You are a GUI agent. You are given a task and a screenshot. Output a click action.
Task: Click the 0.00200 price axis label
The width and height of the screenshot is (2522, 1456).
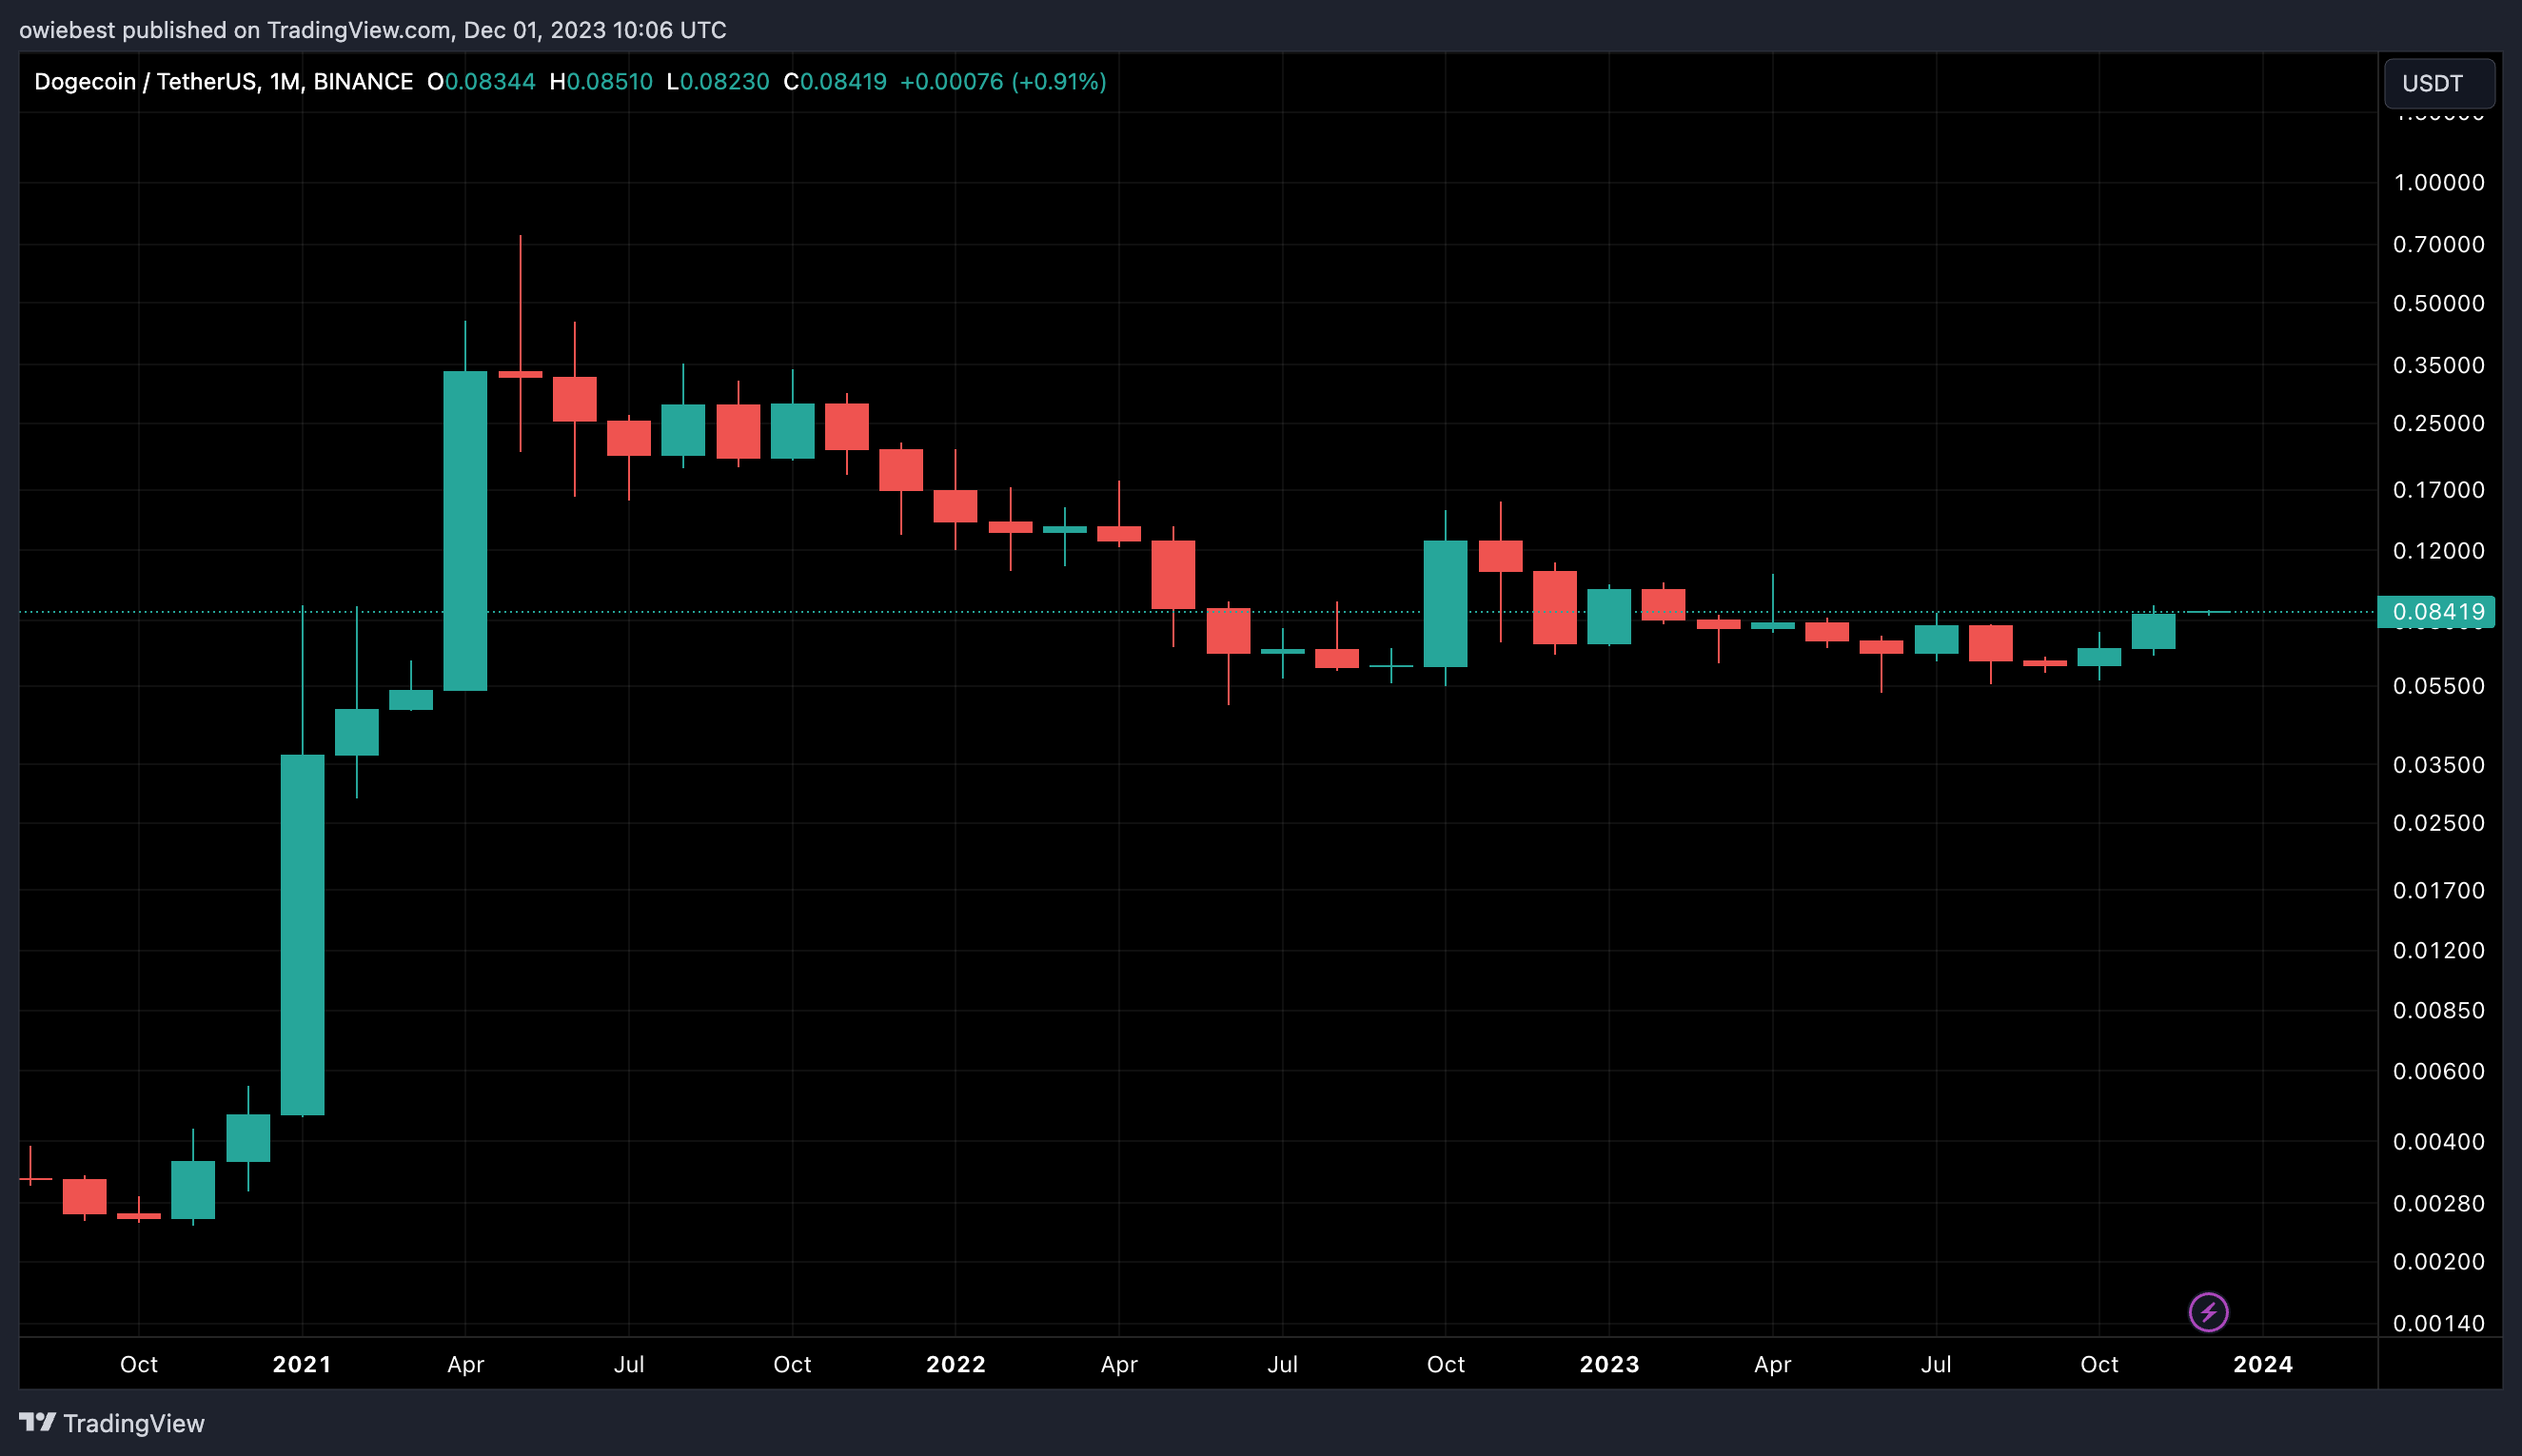(2438, 1261)
